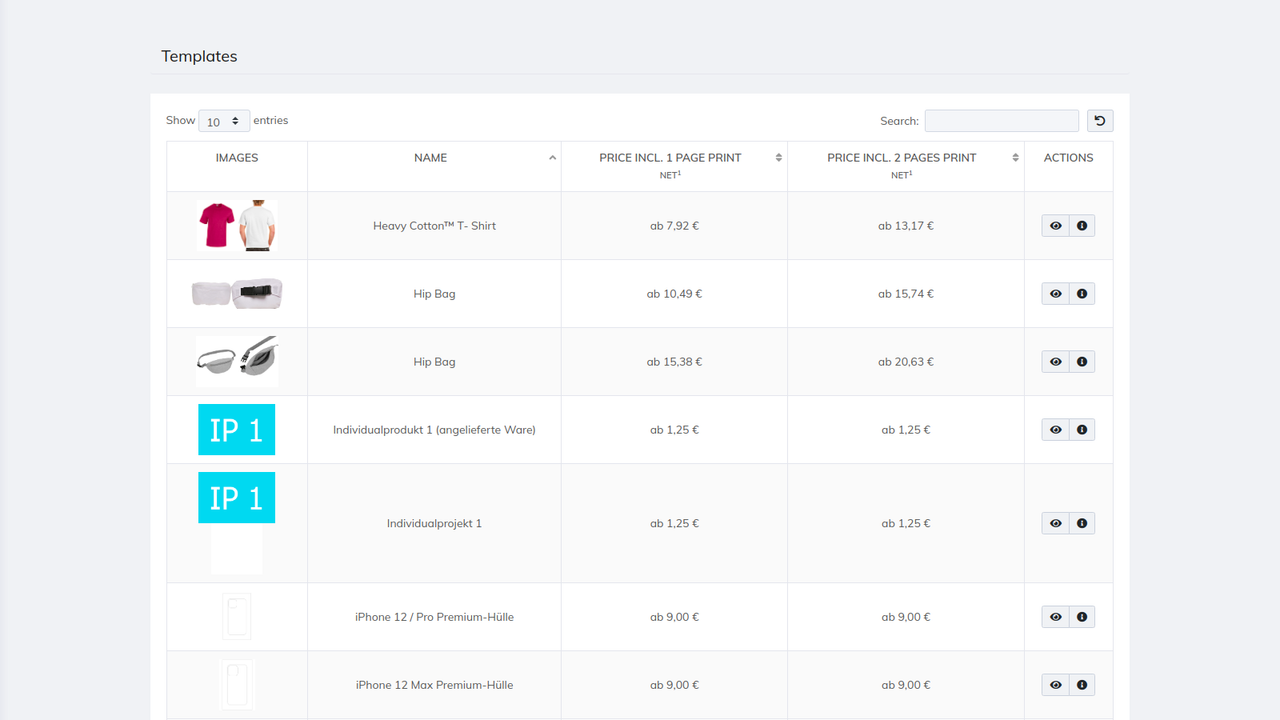This screenshot has height=720, width=1280.
Task: Open info for iPhone 12 Max Premium-Hülle
Action: (1082, 685)
